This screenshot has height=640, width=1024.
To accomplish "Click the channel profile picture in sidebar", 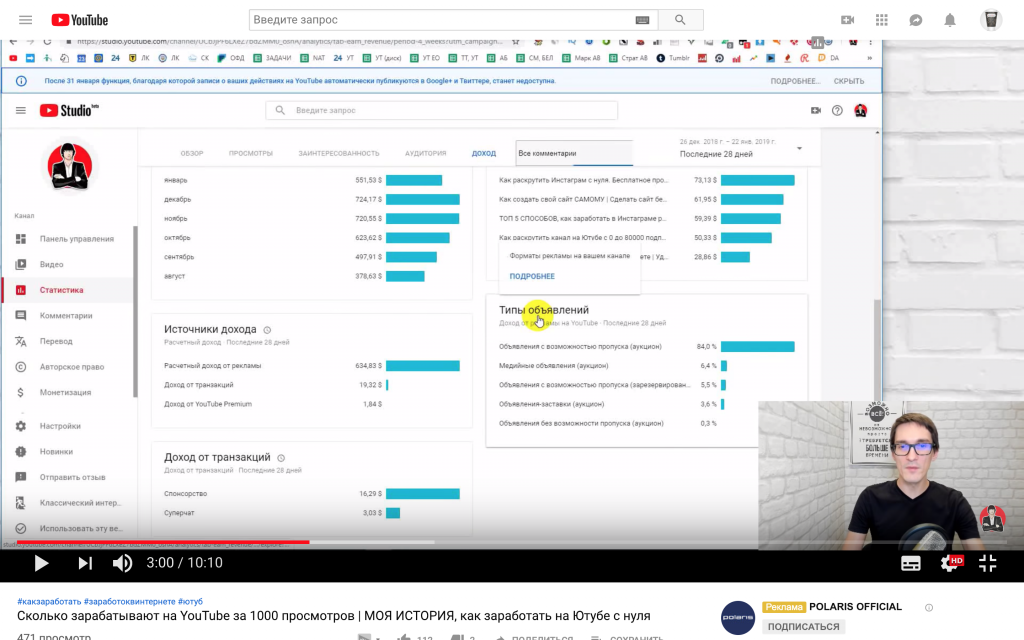I will tap(70, 167).
